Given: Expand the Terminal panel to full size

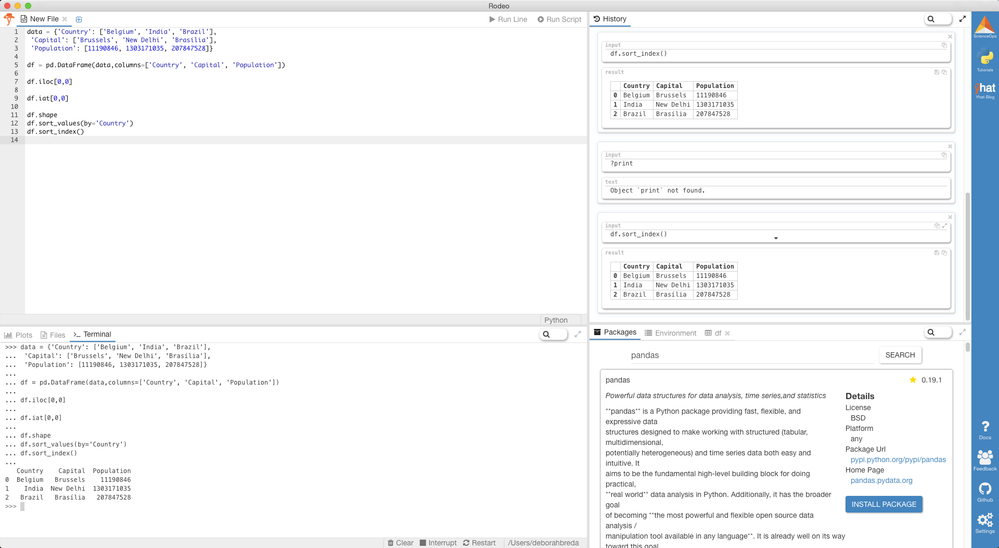Looking at the screenshot, I should tap(578, 334).
